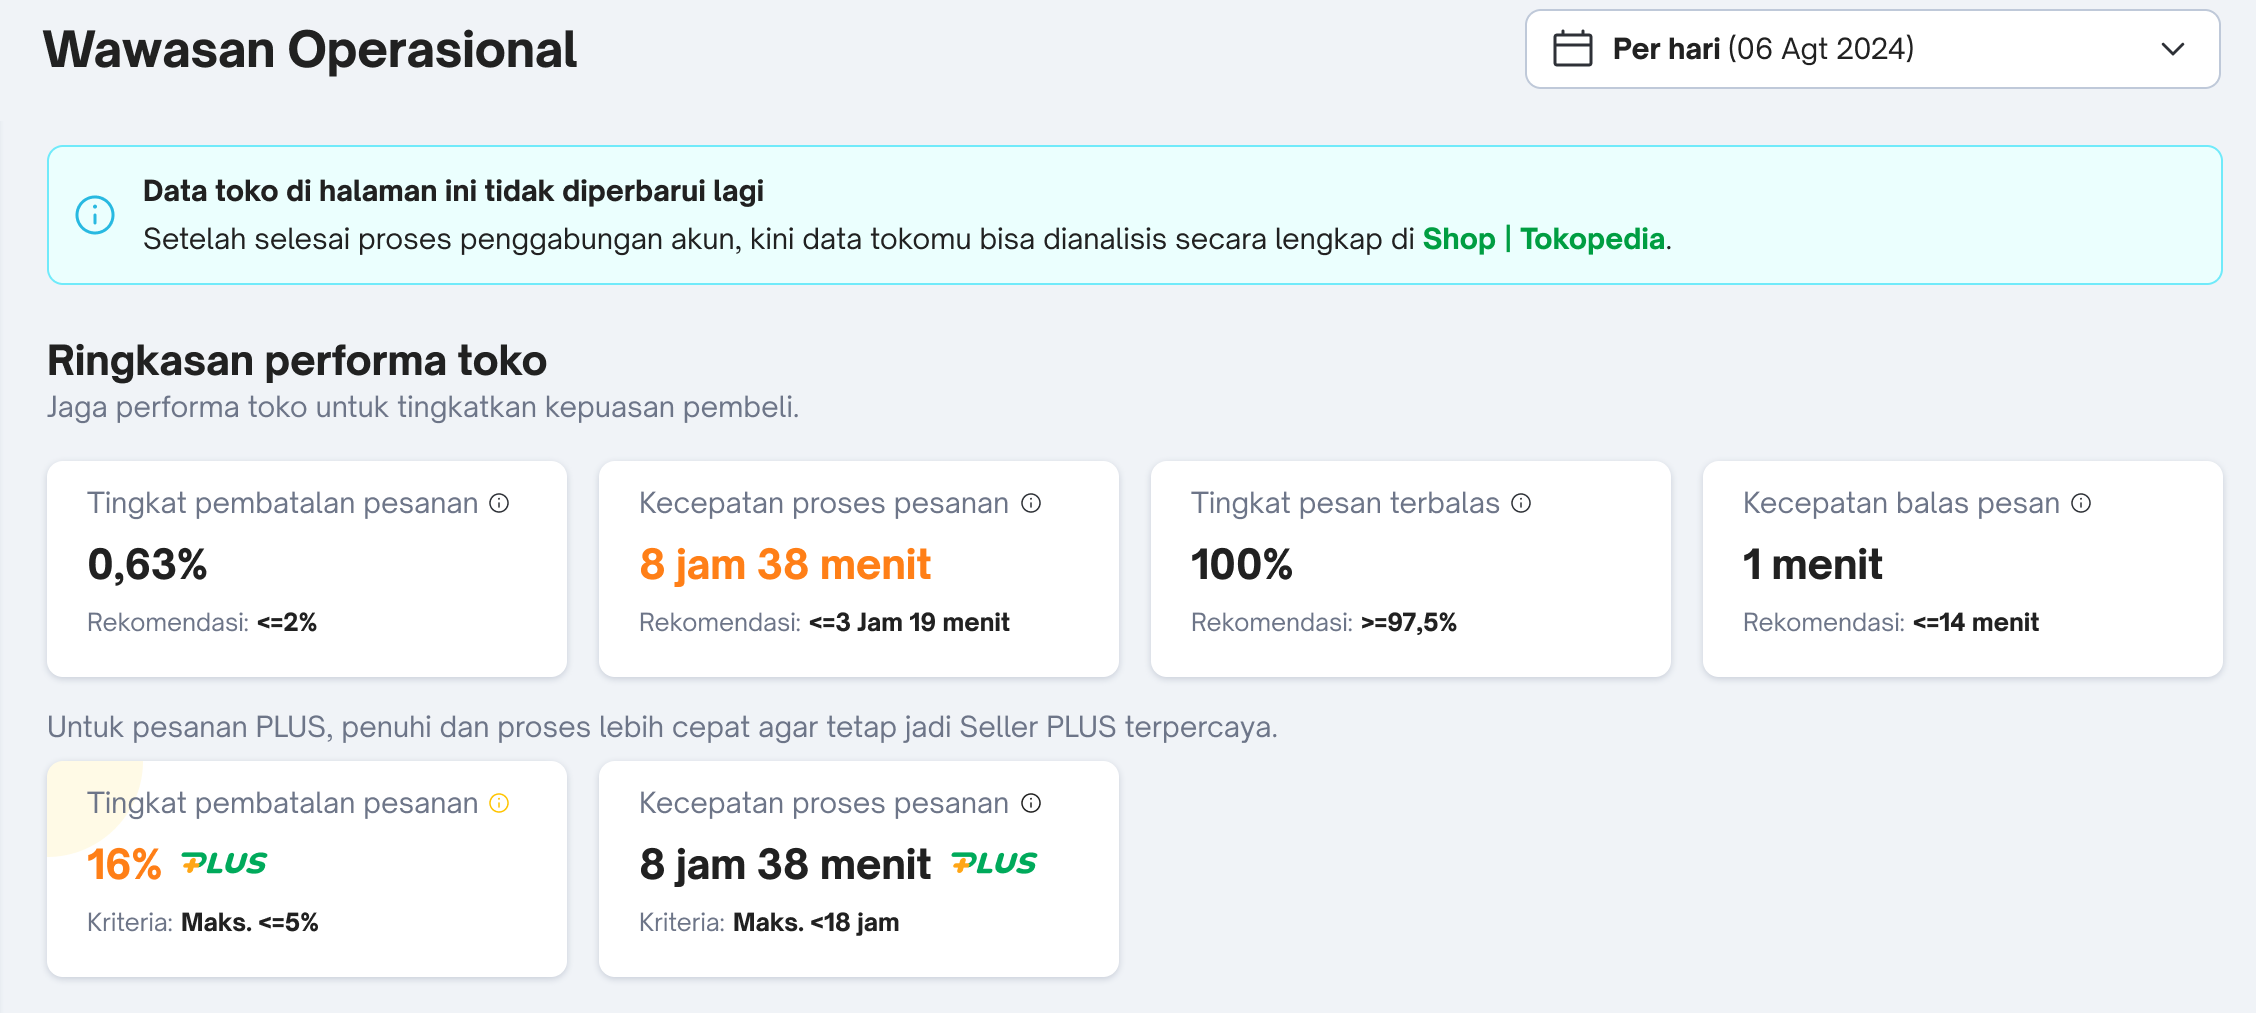
Task: Click info icon beside Kecepatan balas pesan
Action: (x=2081, y=503)
